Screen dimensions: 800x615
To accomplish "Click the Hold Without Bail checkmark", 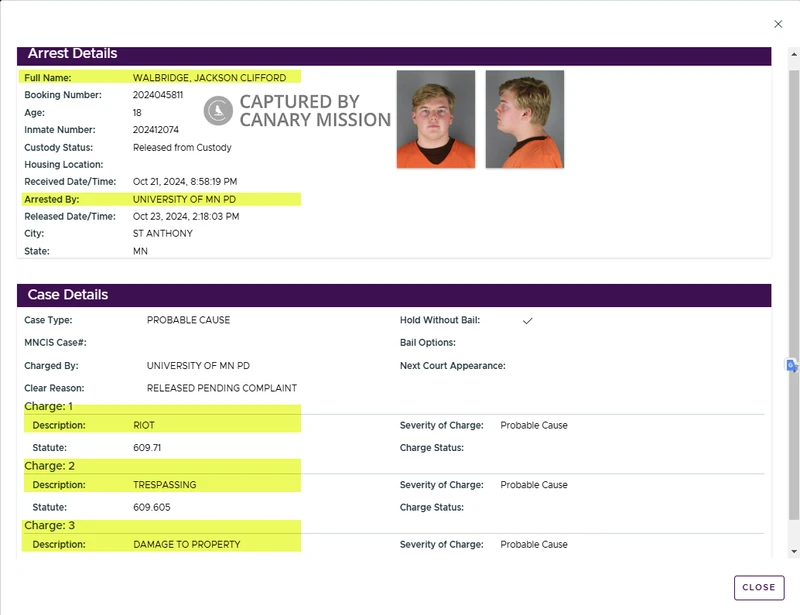I will [x=528, y=321].
